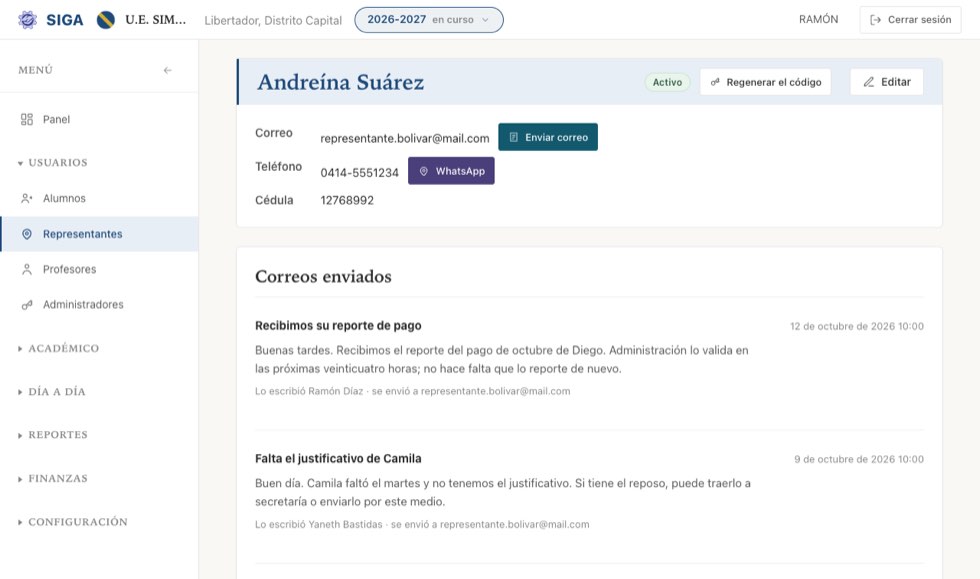Click the 'Buenas tardes. Recibimos el reporte' message body
The height and width of the screenshot is (579, 980).
click(501, 360)
